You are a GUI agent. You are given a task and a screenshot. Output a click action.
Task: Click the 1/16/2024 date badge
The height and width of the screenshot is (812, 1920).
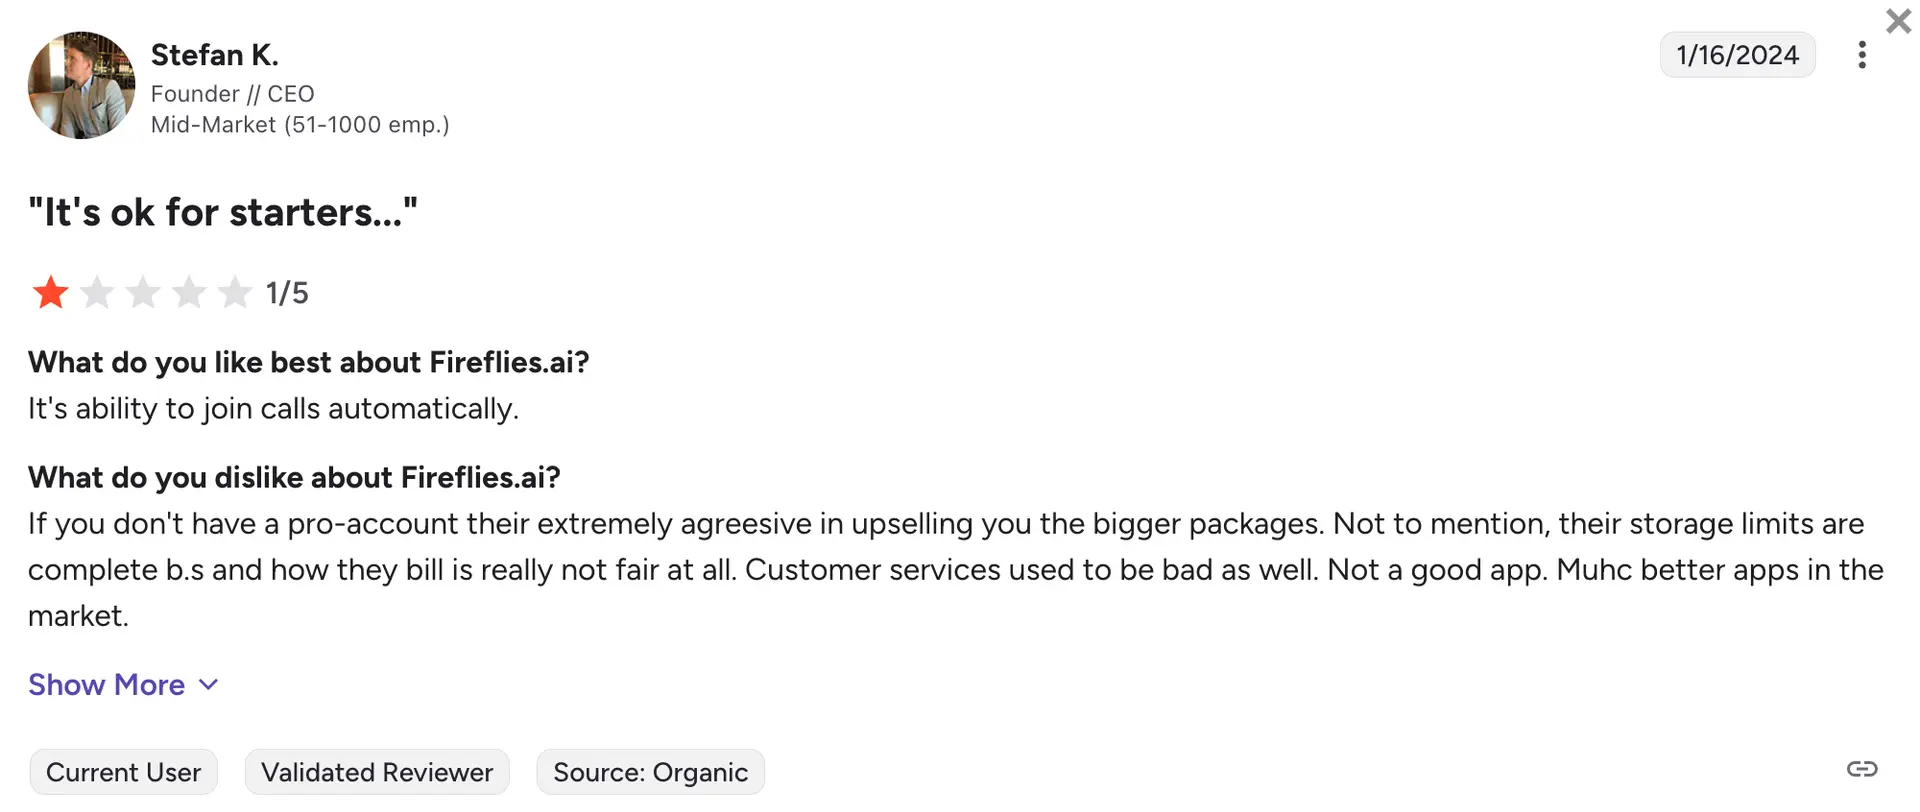(x=1737, y=55)
